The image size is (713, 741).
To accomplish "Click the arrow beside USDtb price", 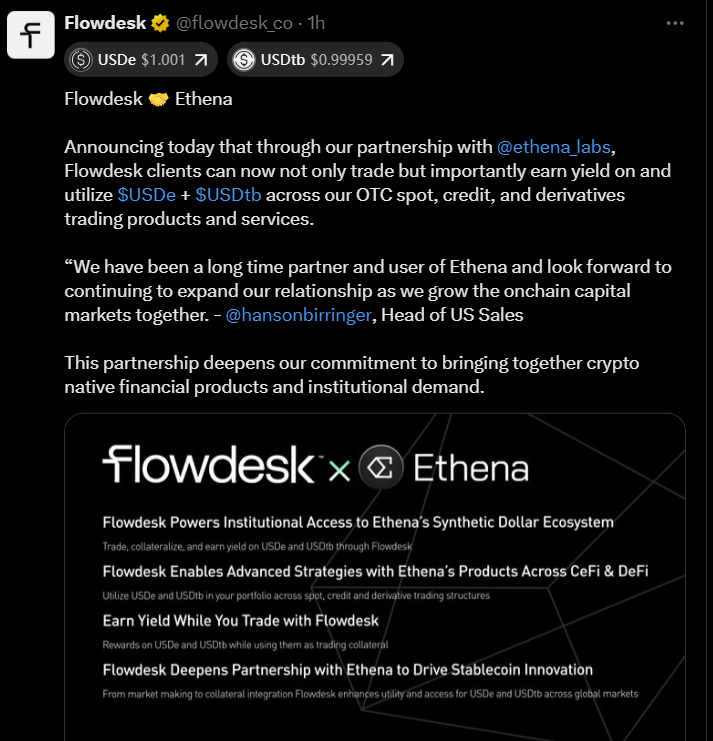I will [388, 60].
